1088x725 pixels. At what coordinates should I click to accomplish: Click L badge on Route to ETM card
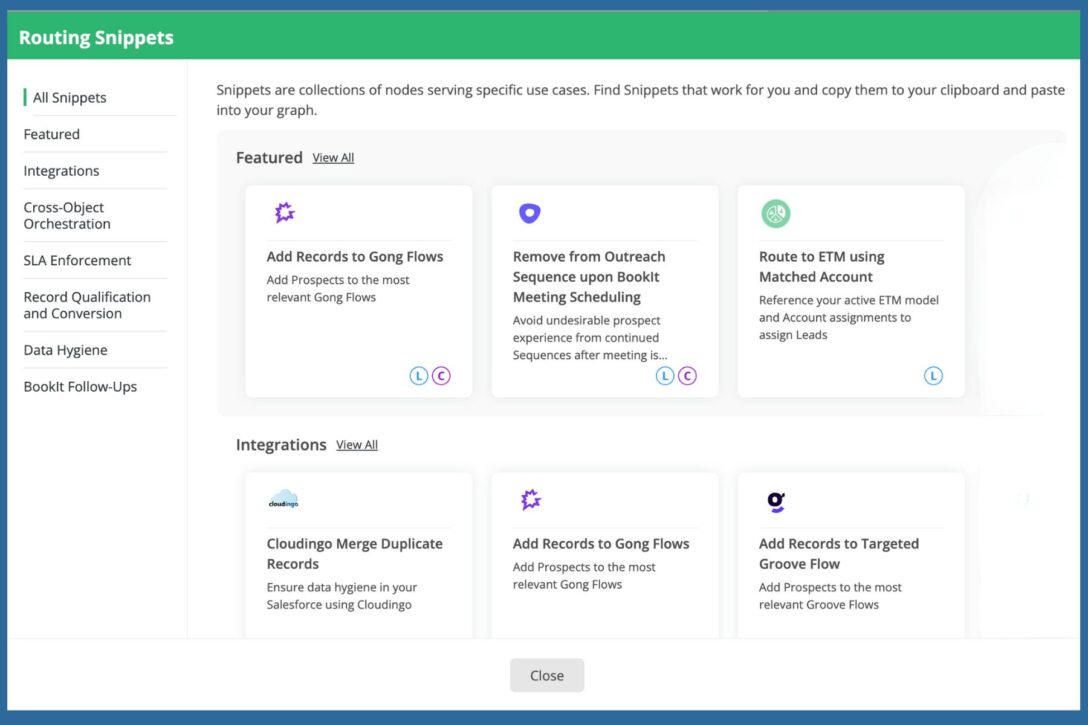(933, 375)
